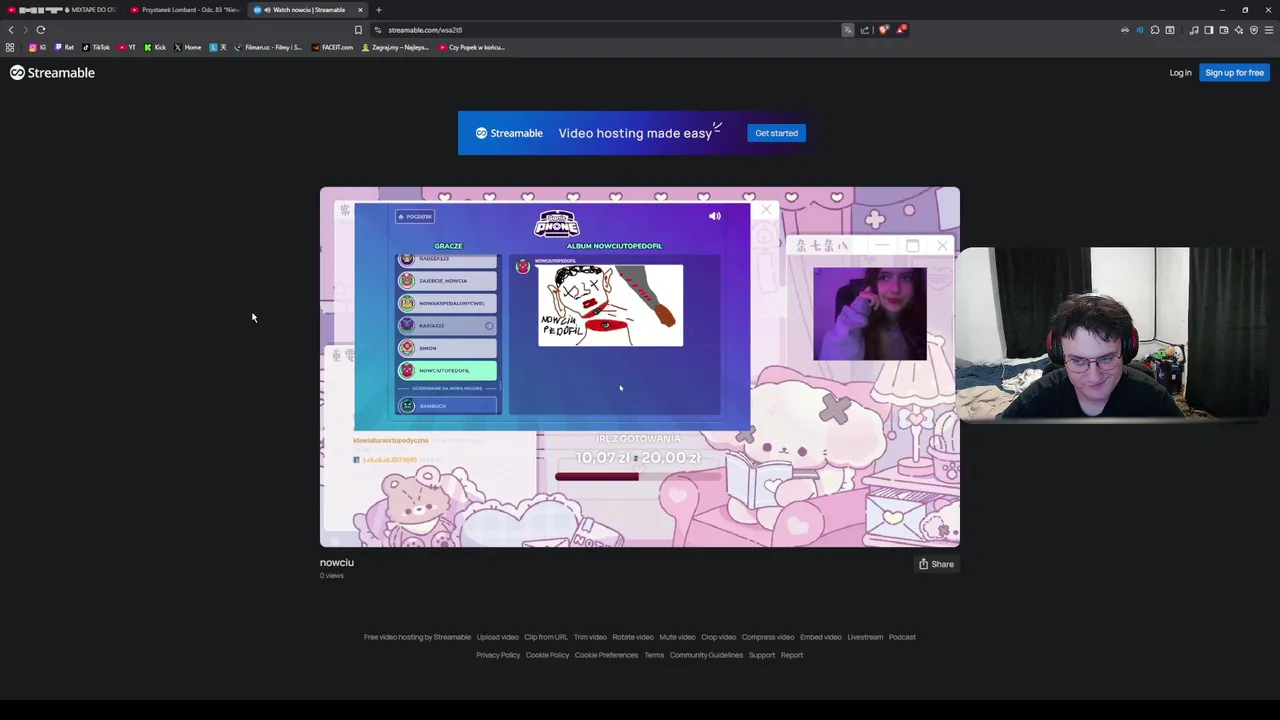The height and width of the screenshot is (720, 1280).
Task: Open Terms footer link
Action: point(654,655)
